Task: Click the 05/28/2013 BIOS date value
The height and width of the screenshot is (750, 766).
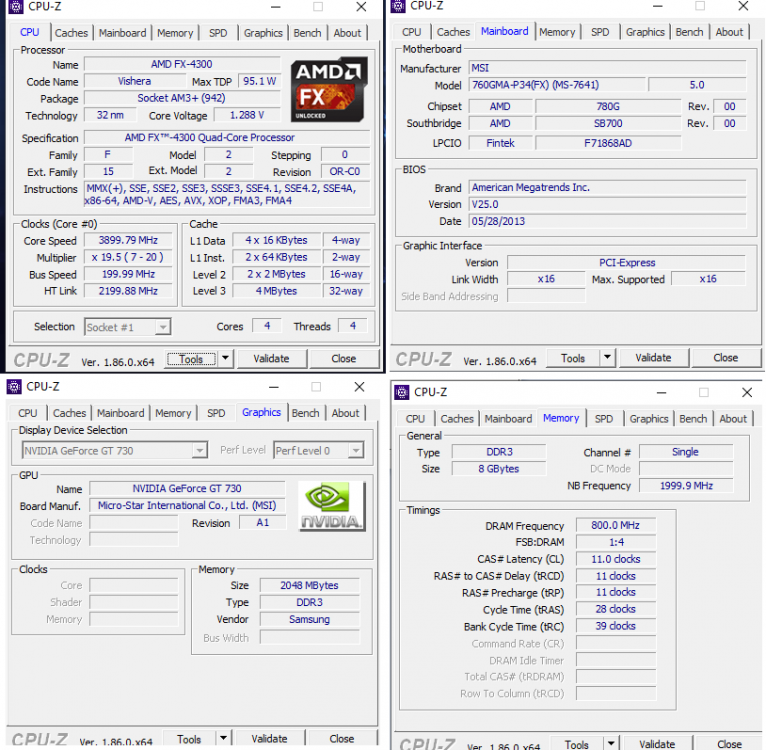Action: point(607,221)
